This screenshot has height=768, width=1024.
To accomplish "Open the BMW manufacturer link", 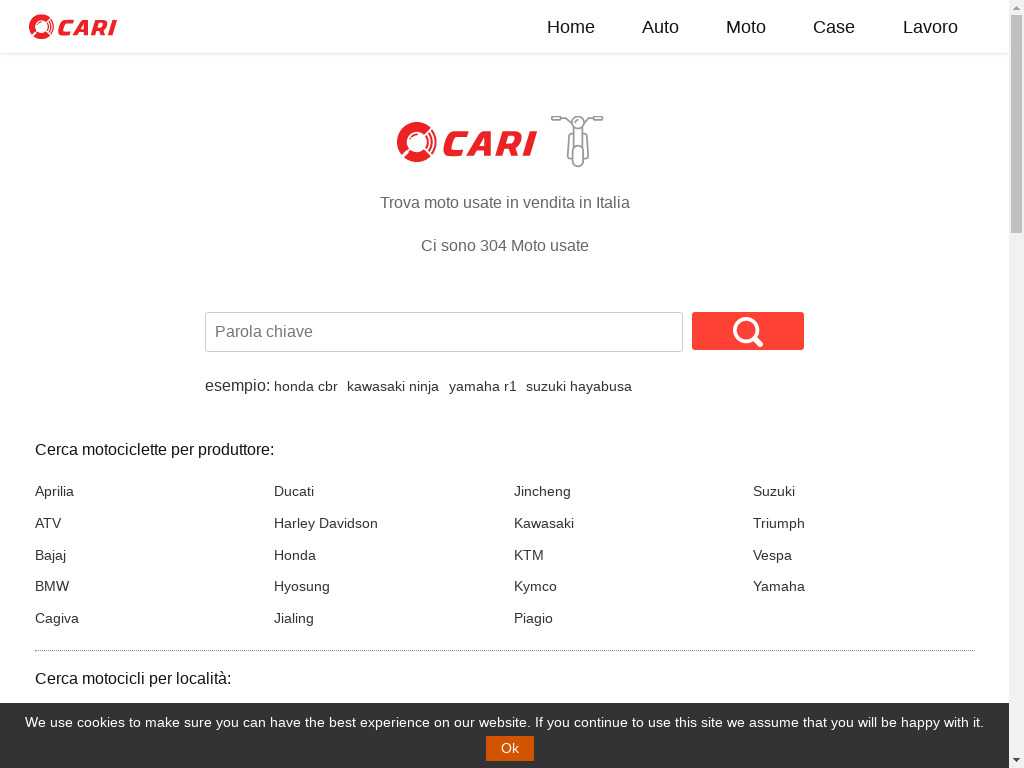I will 52,586.
